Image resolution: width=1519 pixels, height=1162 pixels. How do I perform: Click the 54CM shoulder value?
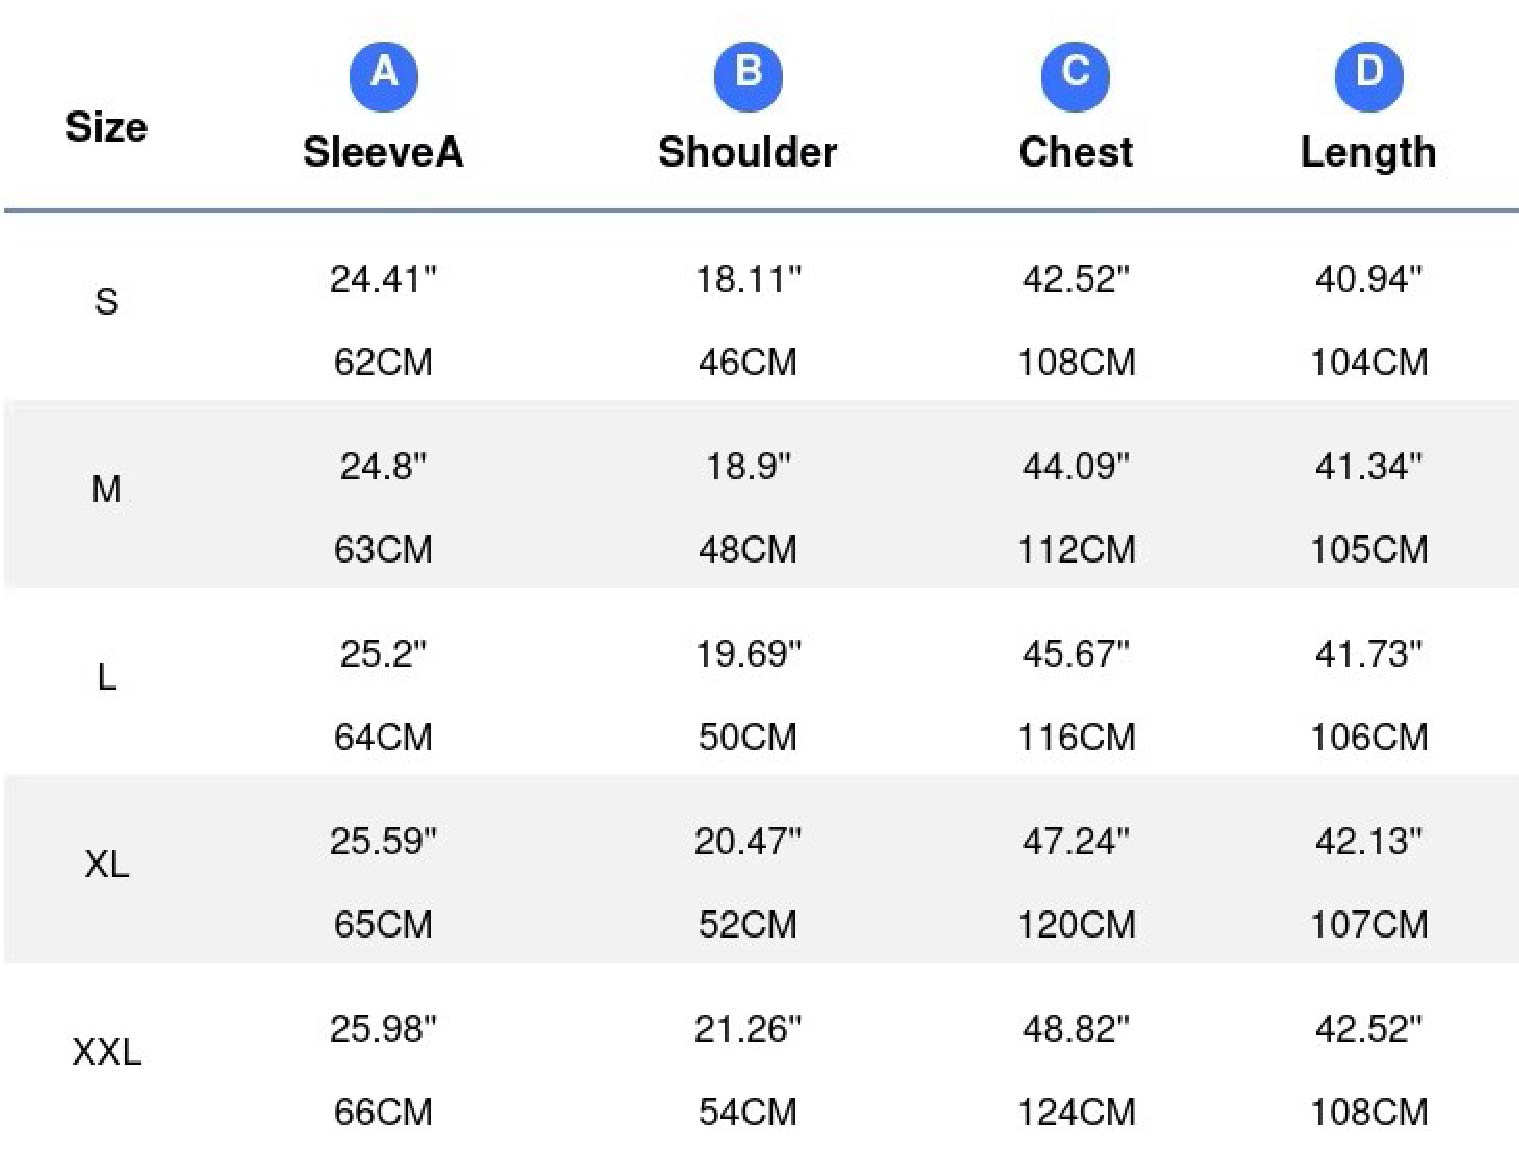click(x=747, y=1112)
